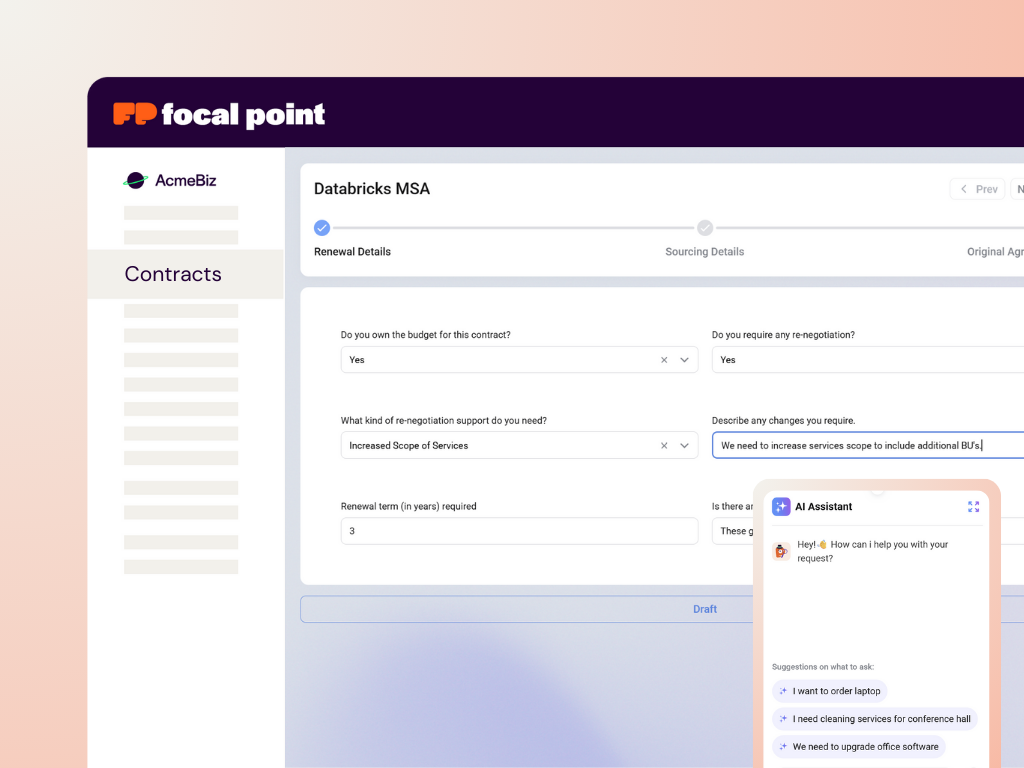Click the assistant bot avatar in chat
The height and width of the screenshot is (768, 1024).
pyautogui.click(x=781, y=551)
